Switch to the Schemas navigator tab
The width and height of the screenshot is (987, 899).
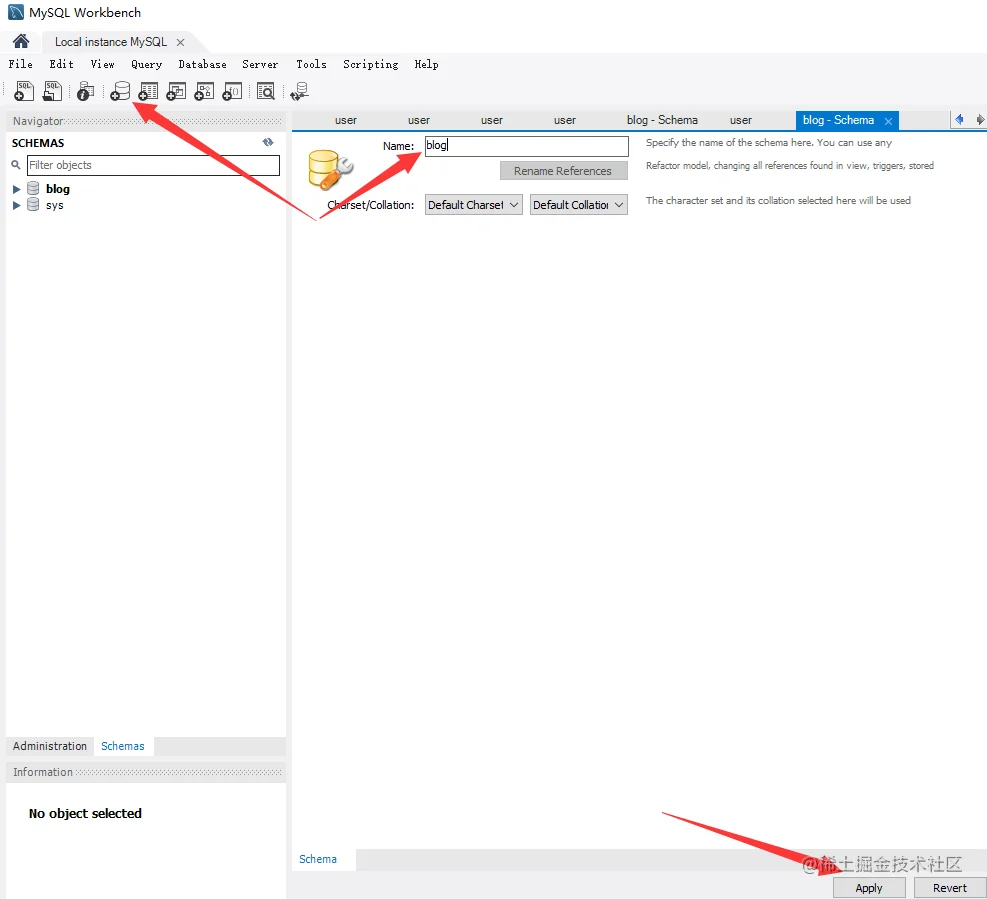coord(123,746)
